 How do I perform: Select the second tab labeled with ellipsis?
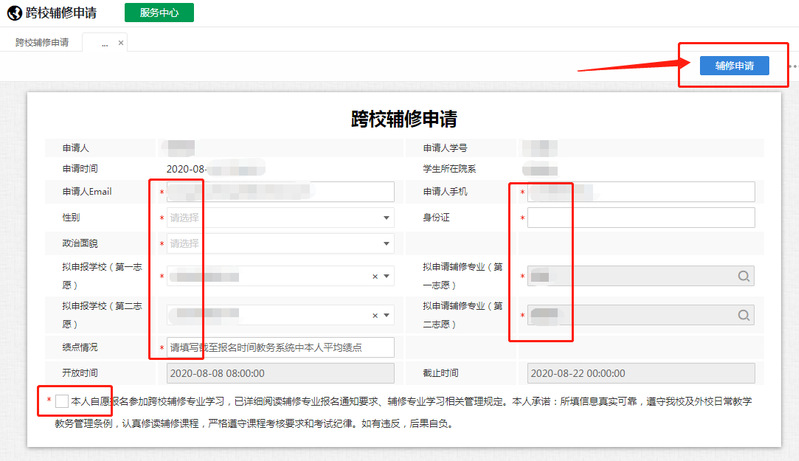(103, 43)
